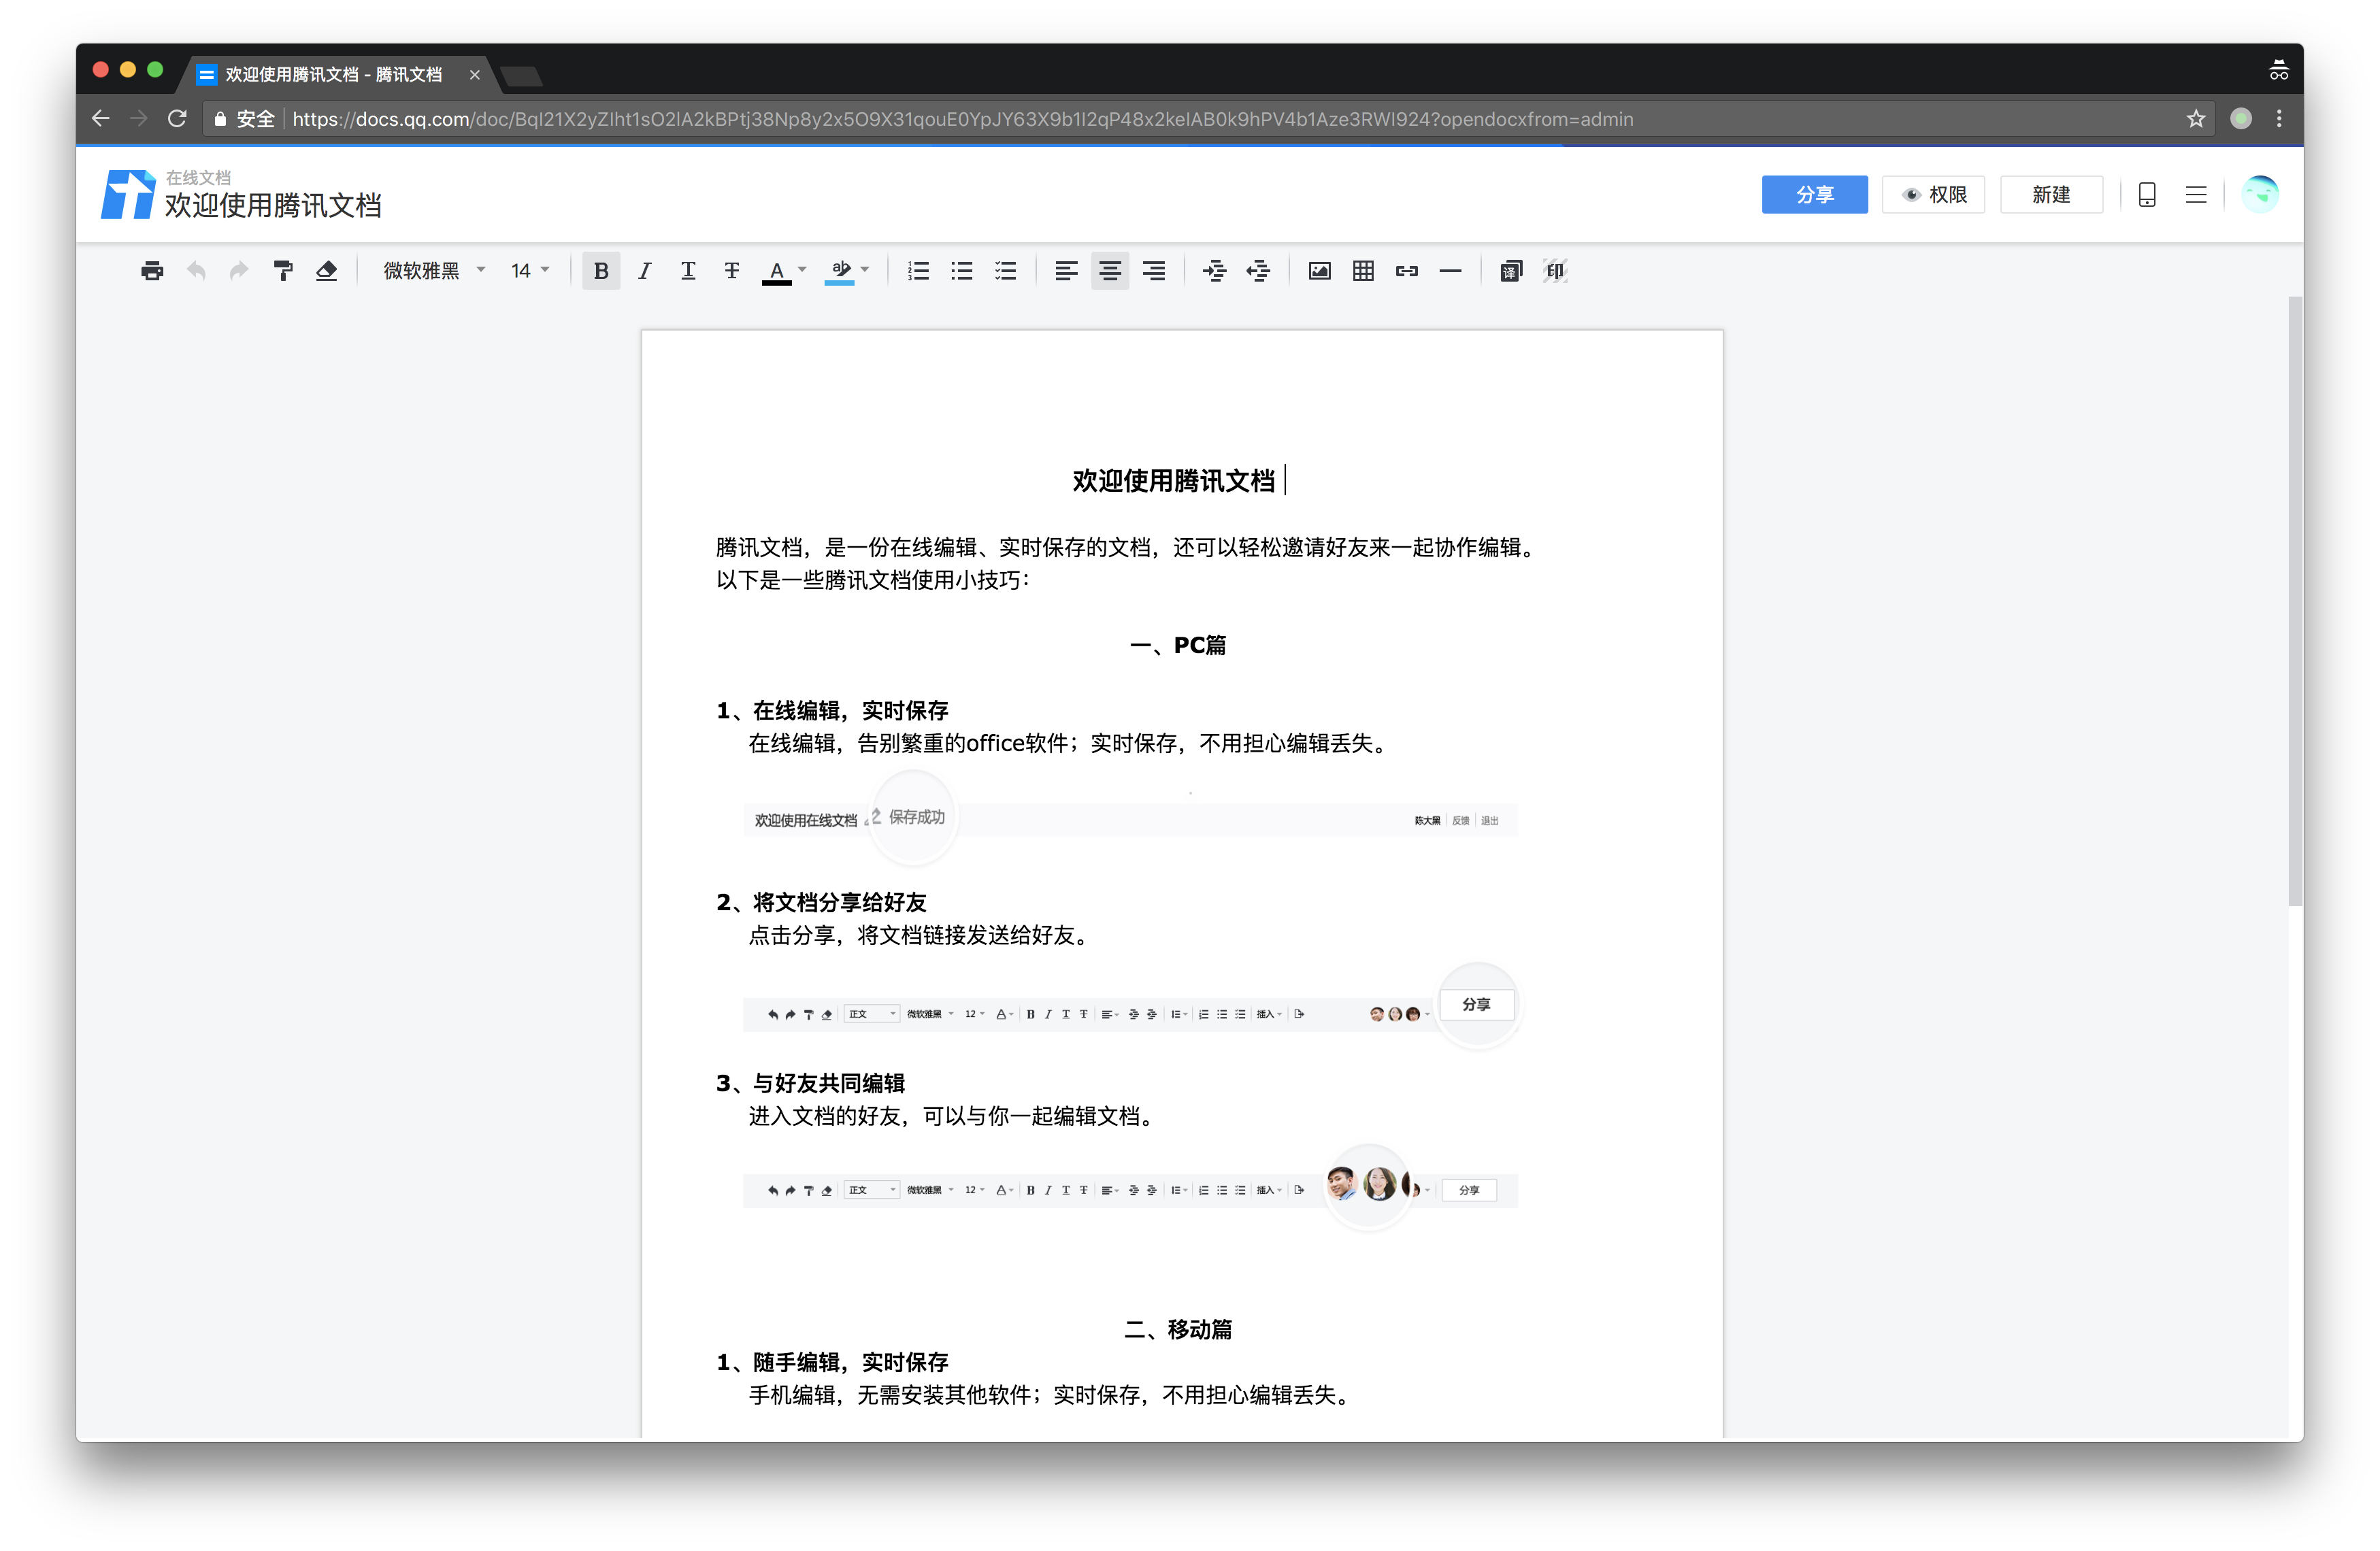Align text to the left

(x=1066, y=271)
